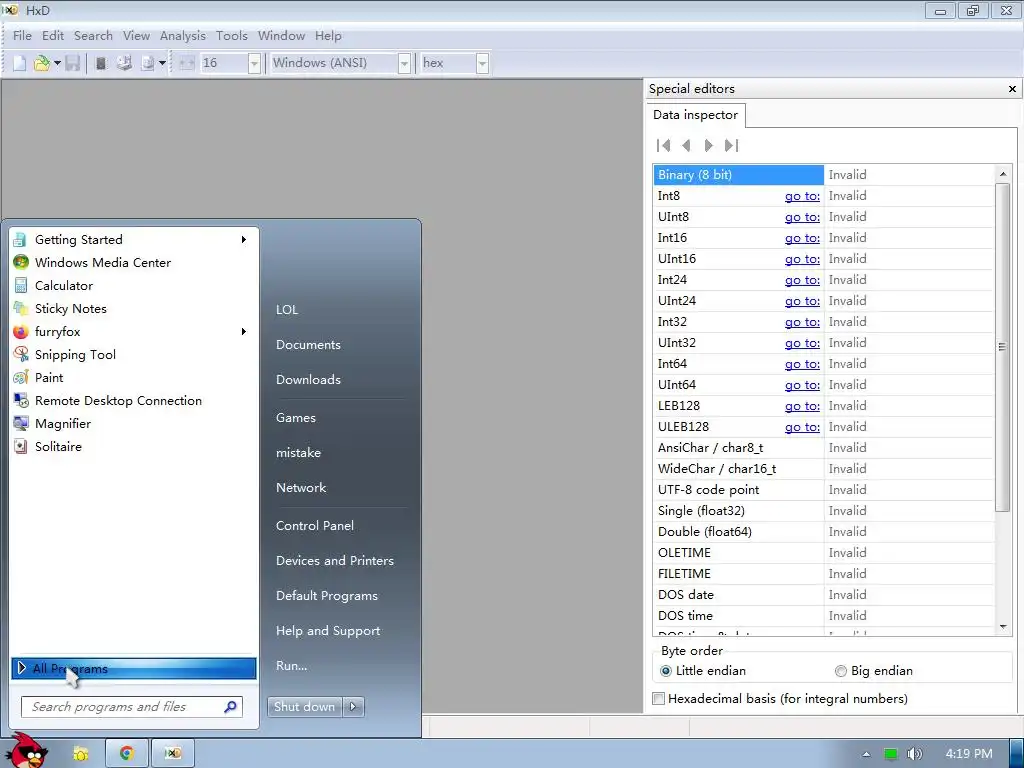Click the volume icon in system tray
Viewport: 1024px width, 768px height.
pos(914,754)
